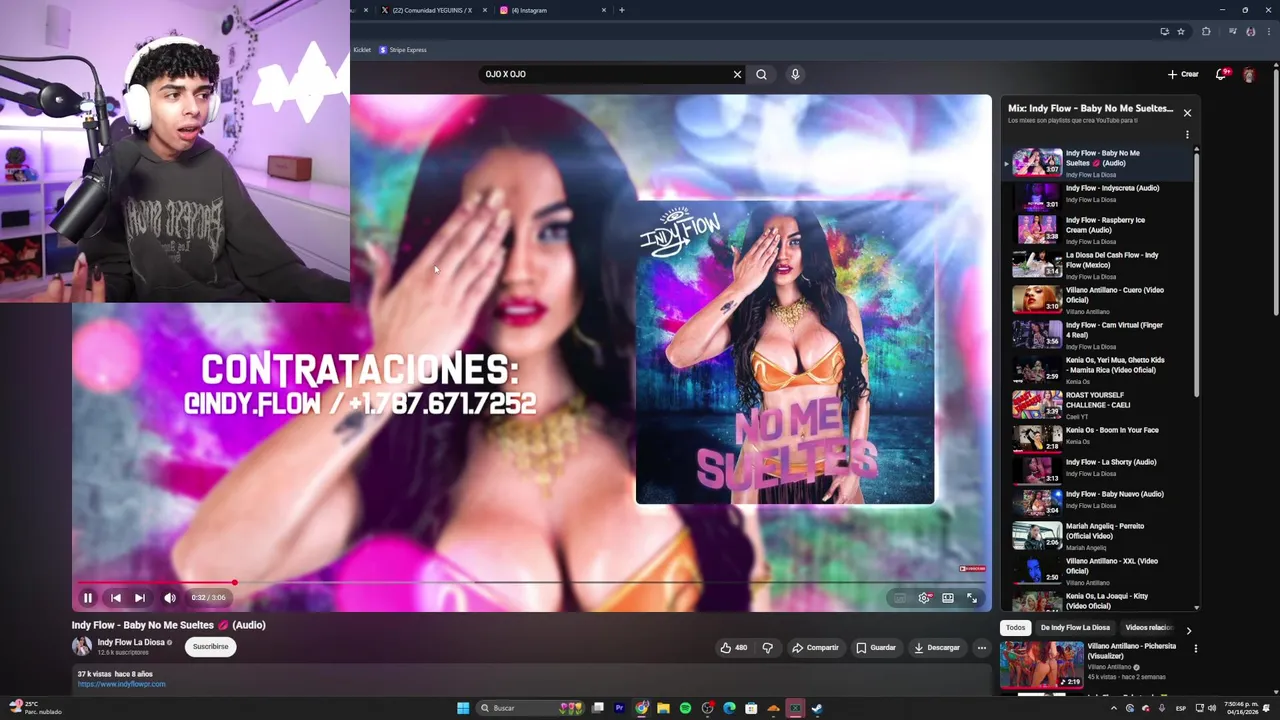
Task: Open YouTube account avatar menu
Action: 1249,74
